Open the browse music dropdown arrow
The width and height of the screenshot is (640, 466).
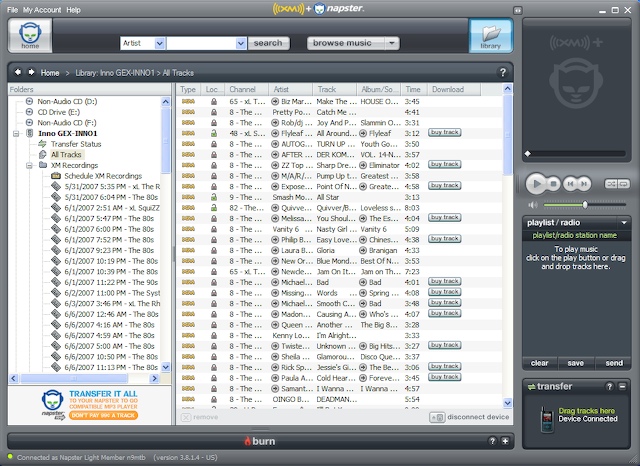(x=392, y=43)
